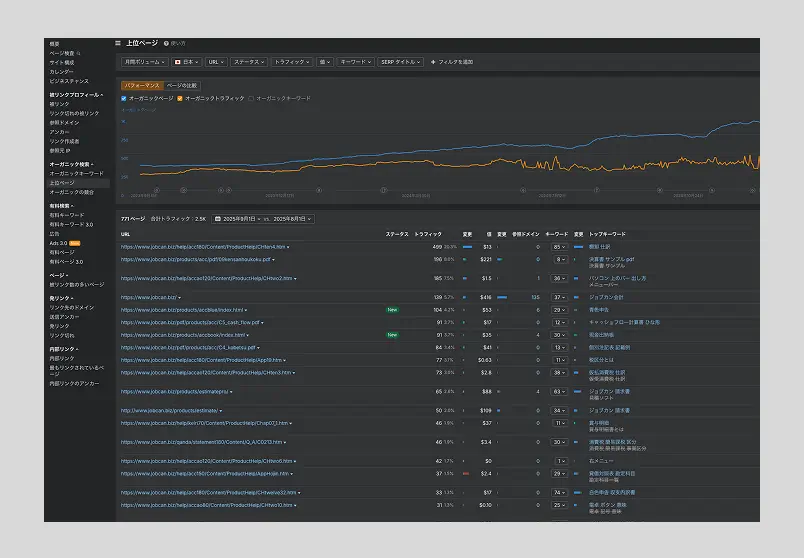
Task: Open the トラフィック filter dropdown
Action: click(x=292, y=62)
